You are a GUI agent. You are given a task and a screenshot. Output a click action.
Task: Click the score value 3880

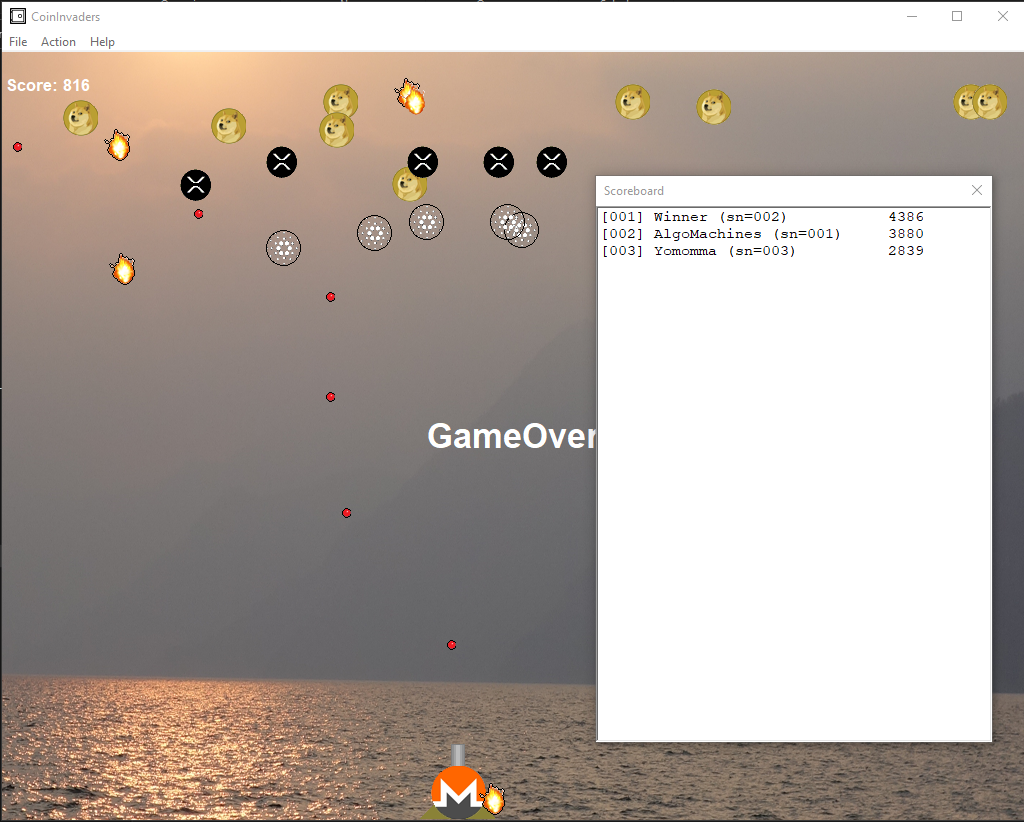point(906,234)
